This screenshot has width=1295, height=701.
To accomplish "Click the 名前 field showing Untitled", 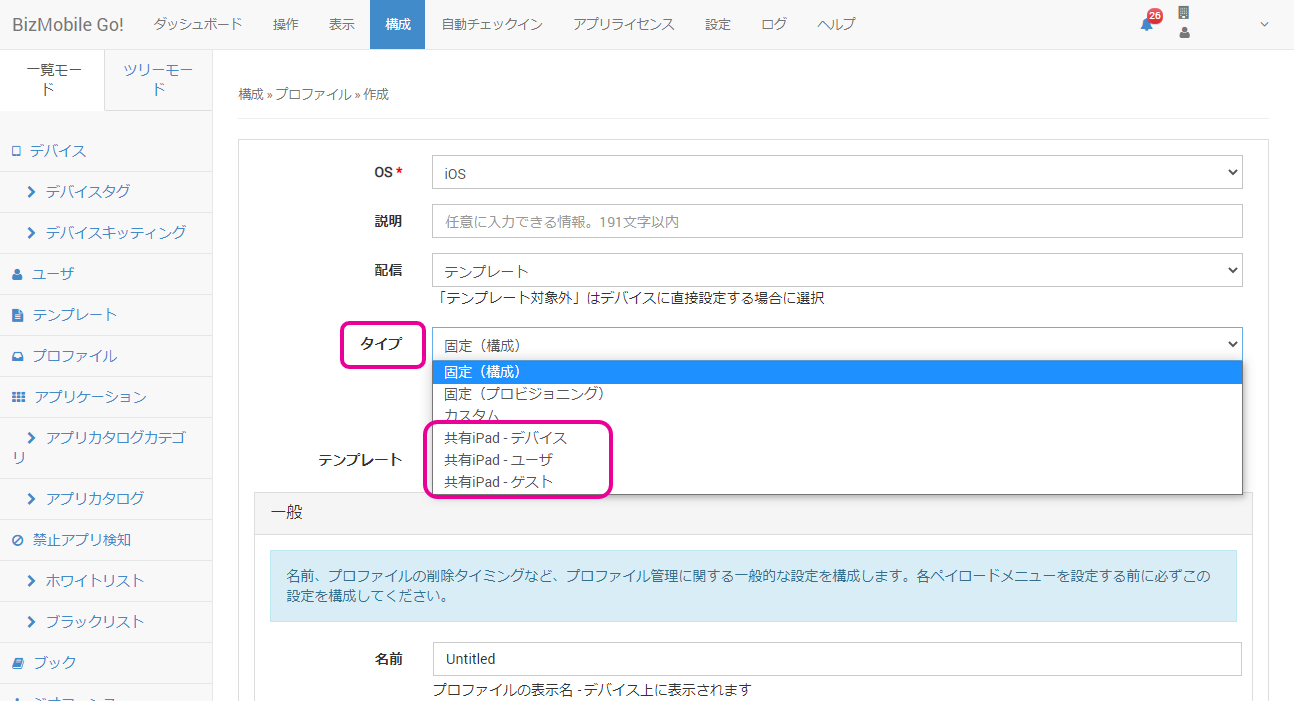I will pyautogui.click(x=835, y=658).
